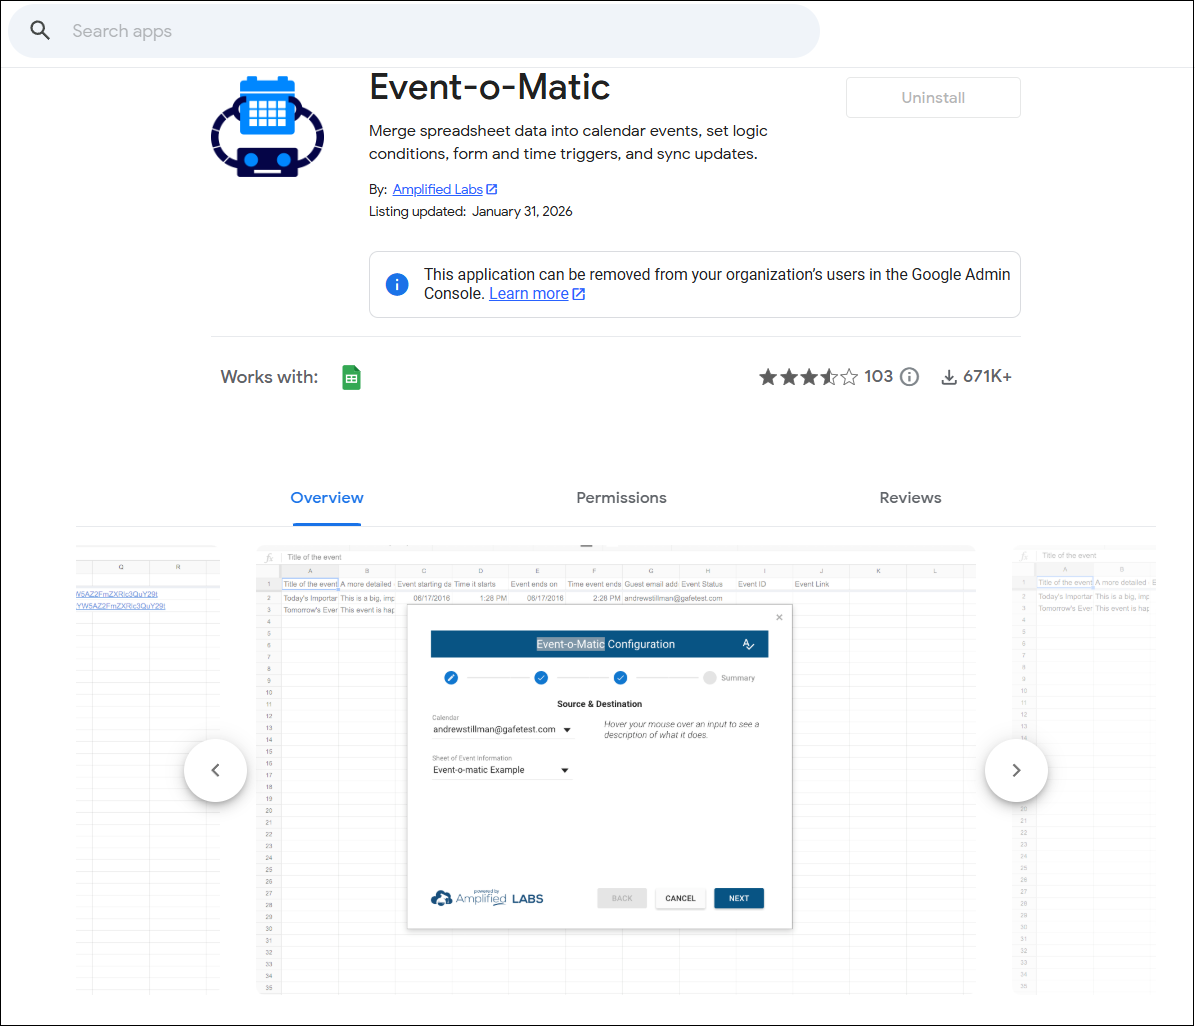
Task: Click the partial screenshot thumbnail on left
Action: pyautogui.click(x=148, y=770)
